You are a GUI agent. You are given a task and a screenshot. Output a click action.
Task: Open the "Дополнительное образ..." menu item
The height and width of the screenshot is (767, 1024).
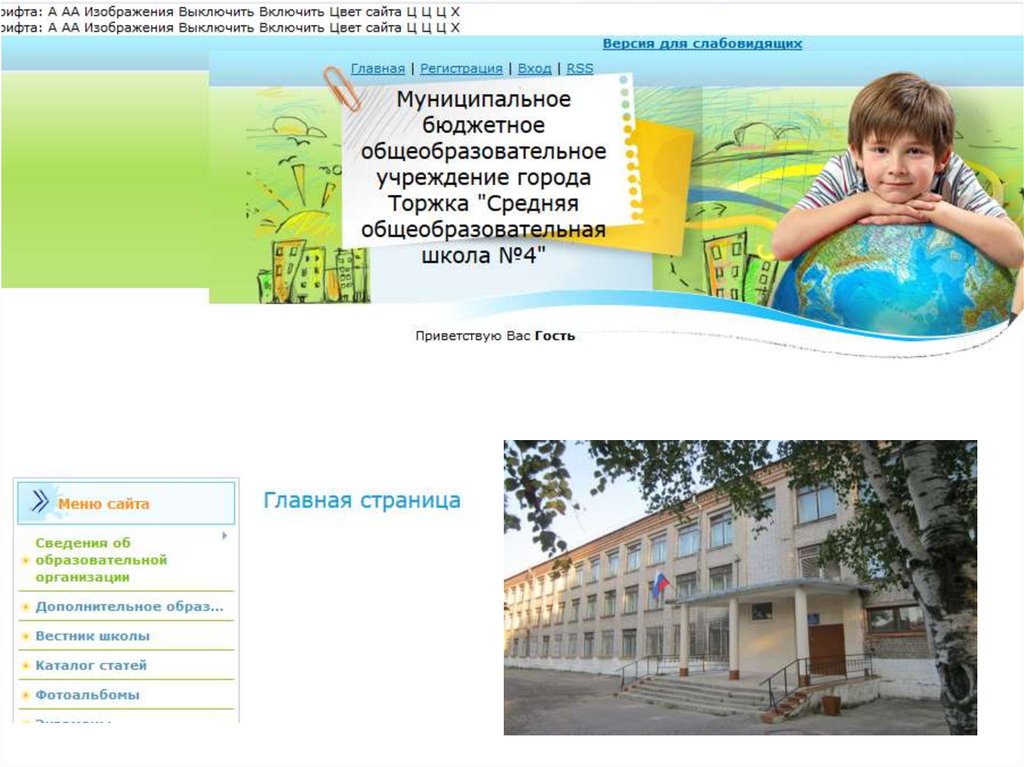point(129,607)
